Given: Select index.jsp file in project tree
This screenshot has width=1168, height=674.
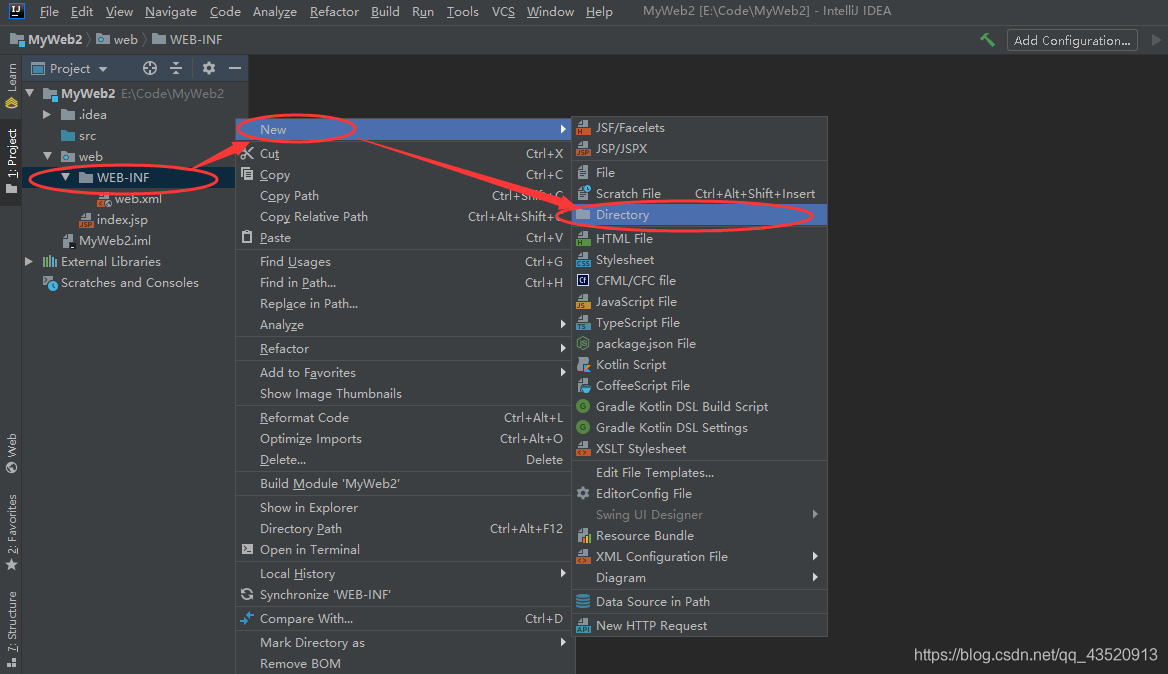Looking at the screenshot, I should [x=121, y=220].
